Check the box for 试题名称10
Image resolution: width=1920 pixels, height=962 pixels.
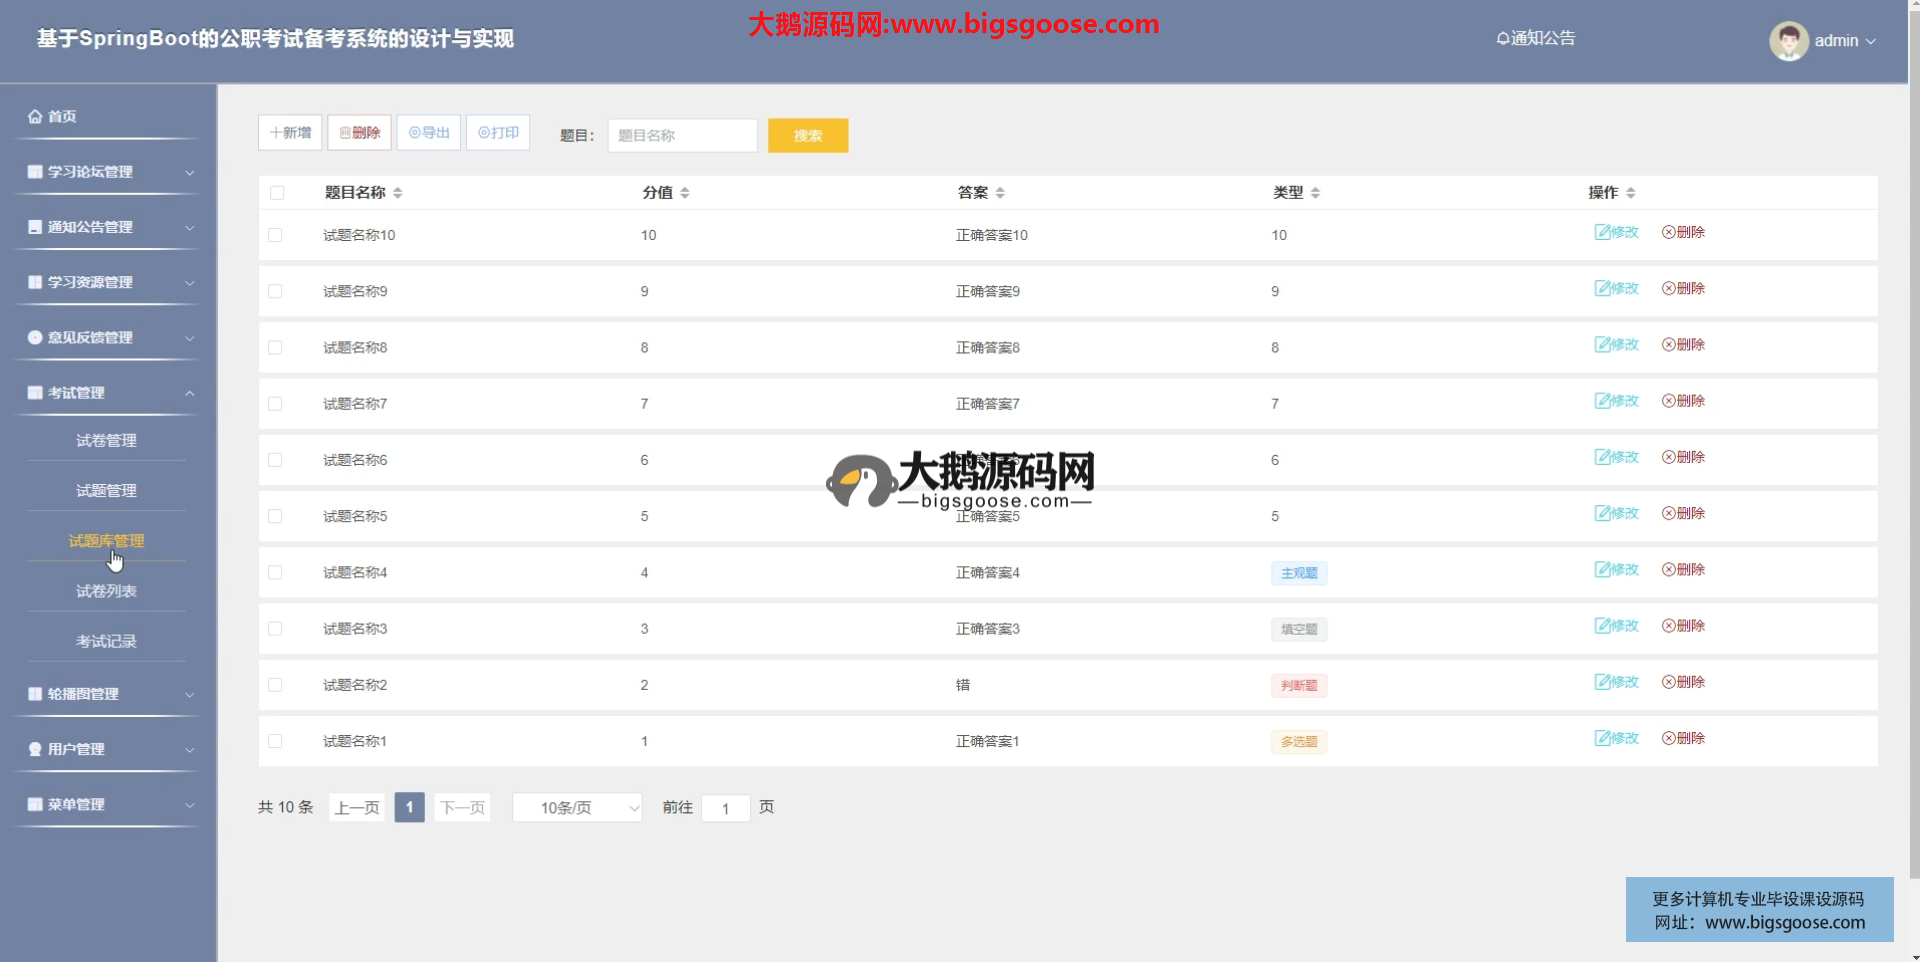tap(276, 235)
